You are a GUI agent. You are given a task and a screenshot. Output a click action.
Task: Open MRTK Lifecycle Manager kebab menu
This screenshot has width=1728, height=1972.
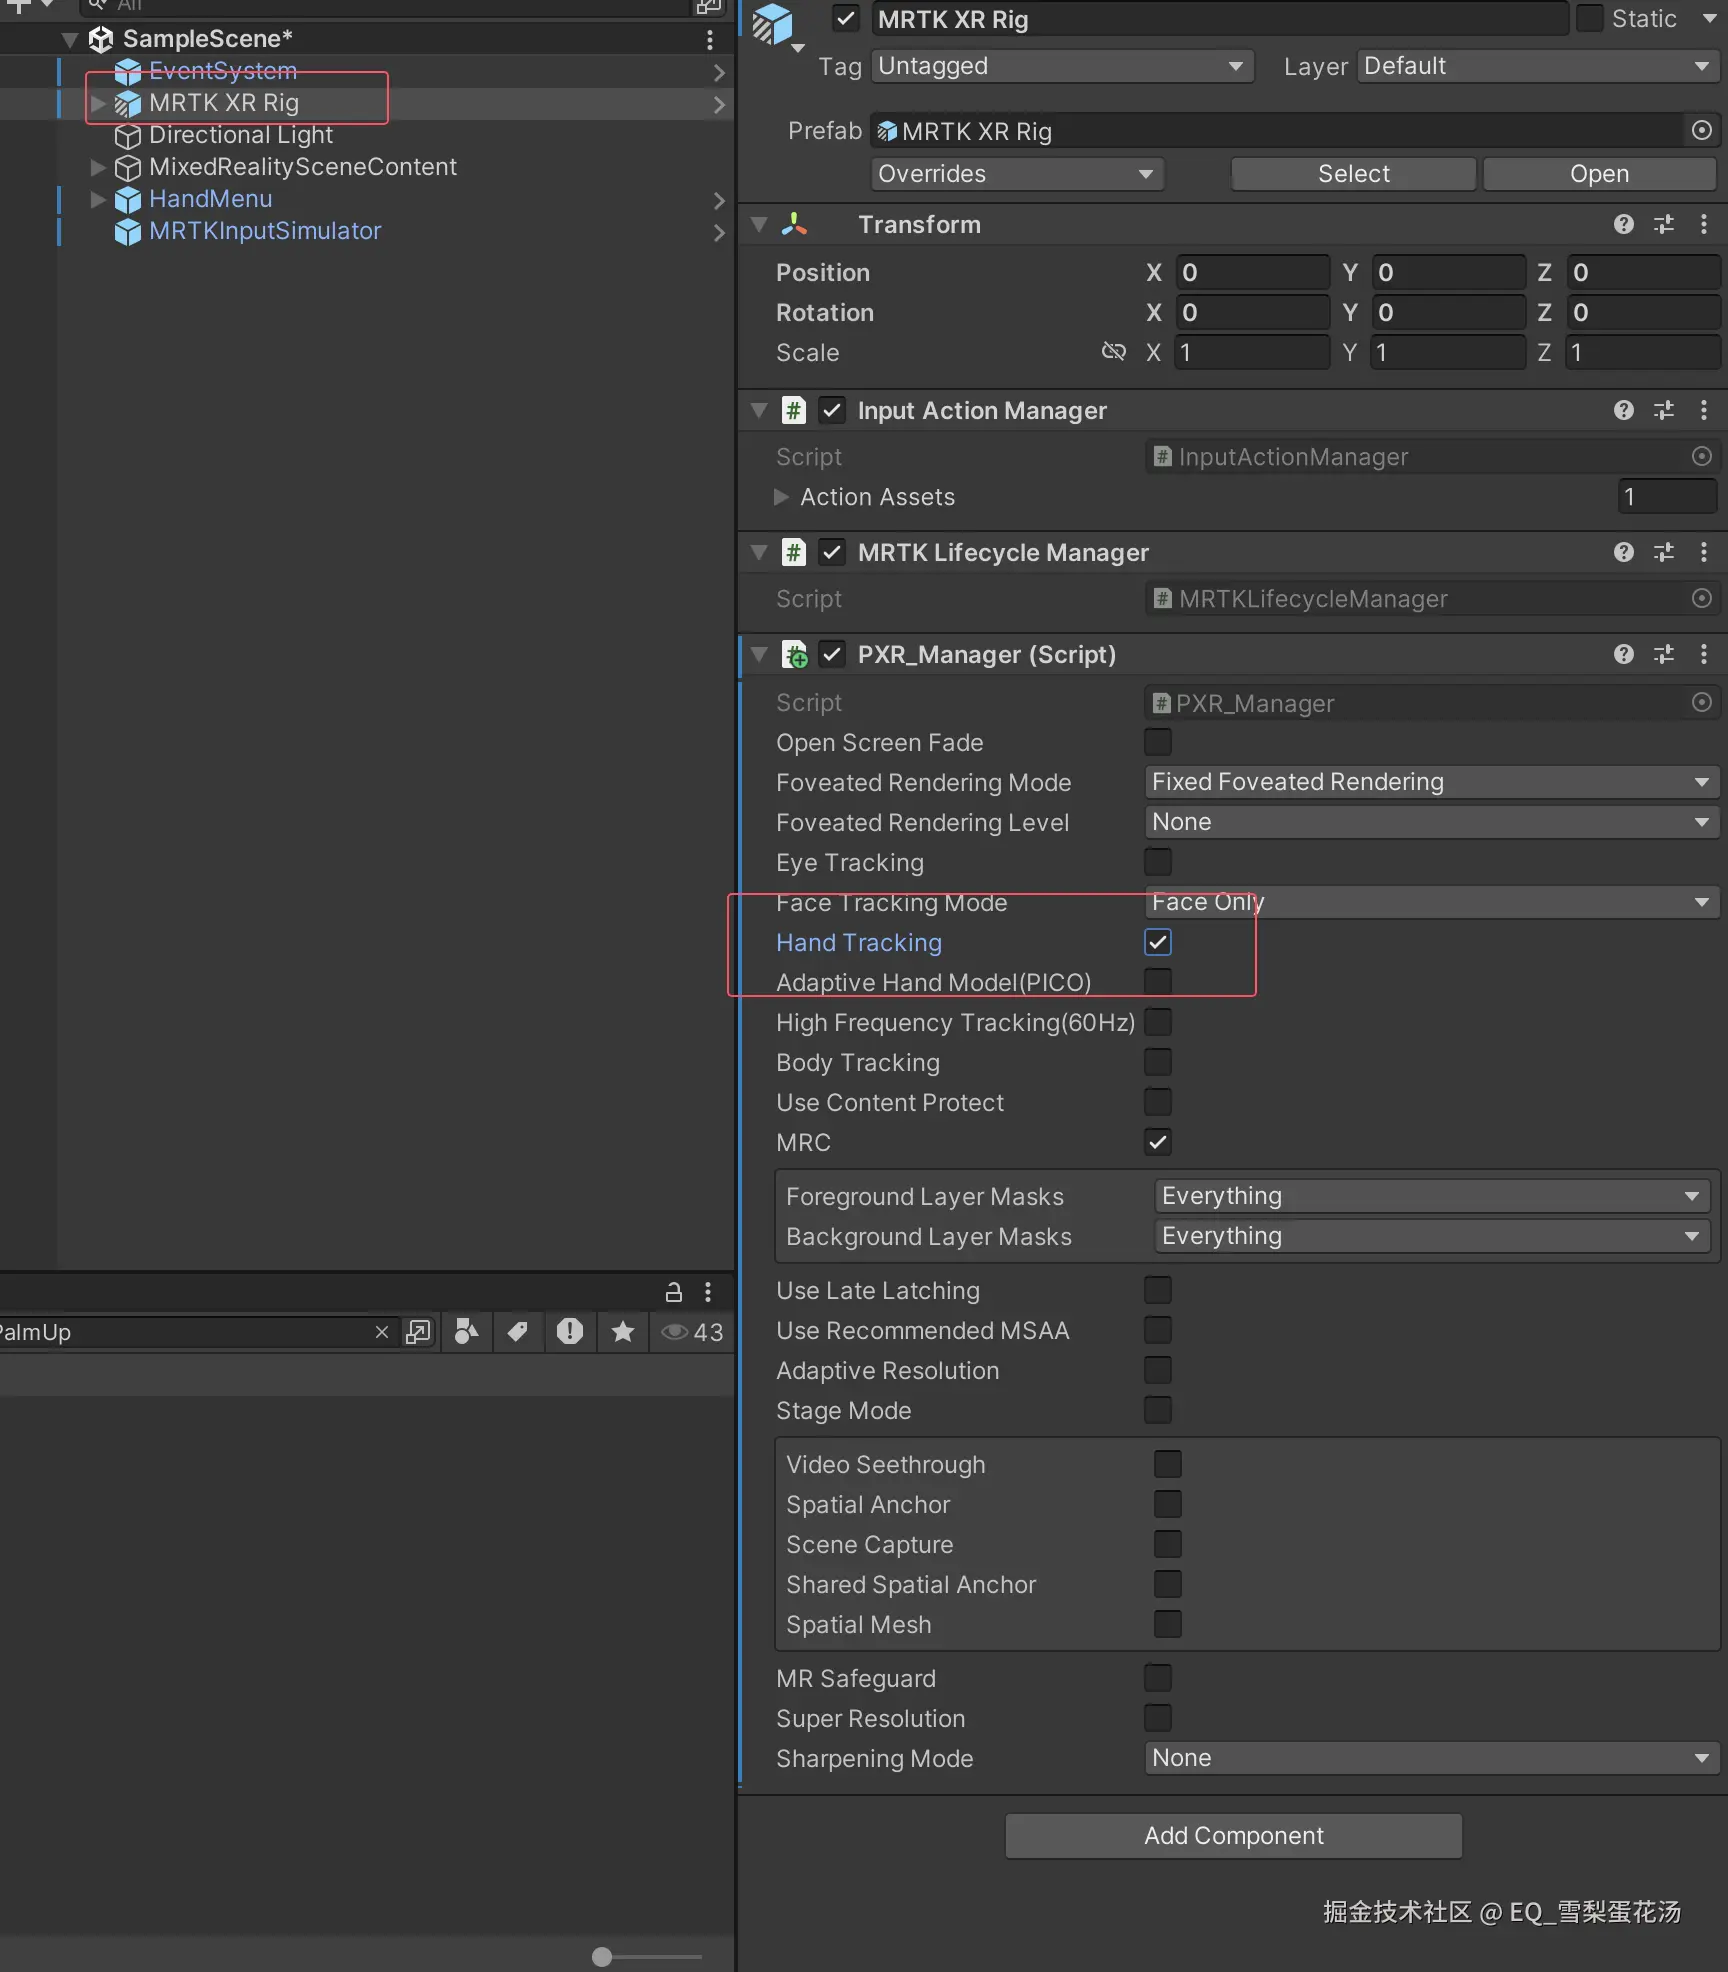tap(1704, 552)
